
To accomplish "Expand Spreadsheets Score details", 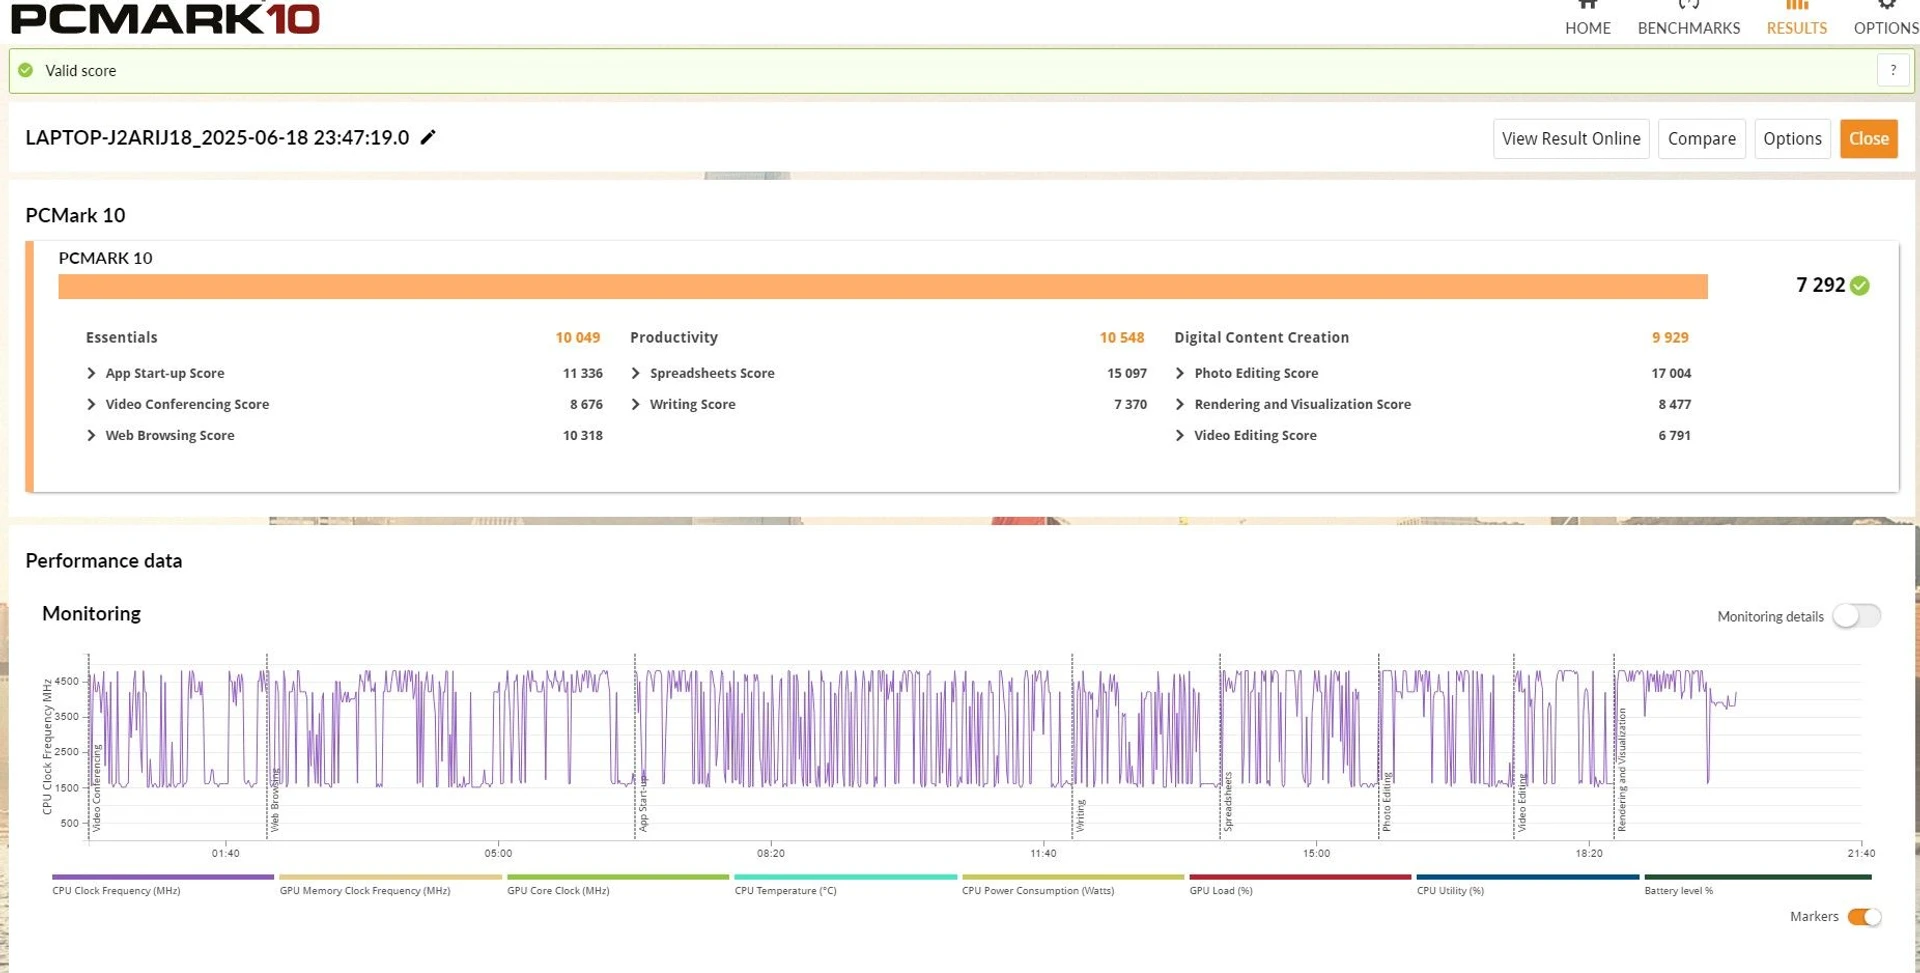I will [636, 373].
